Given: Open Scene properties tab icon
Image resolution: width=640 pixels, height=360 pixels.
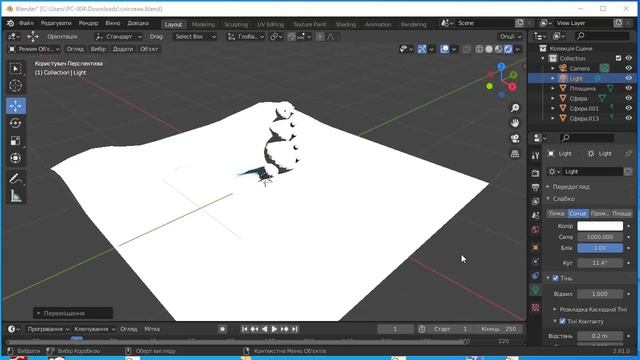Looking at the screenshot, I should (536, 216).
